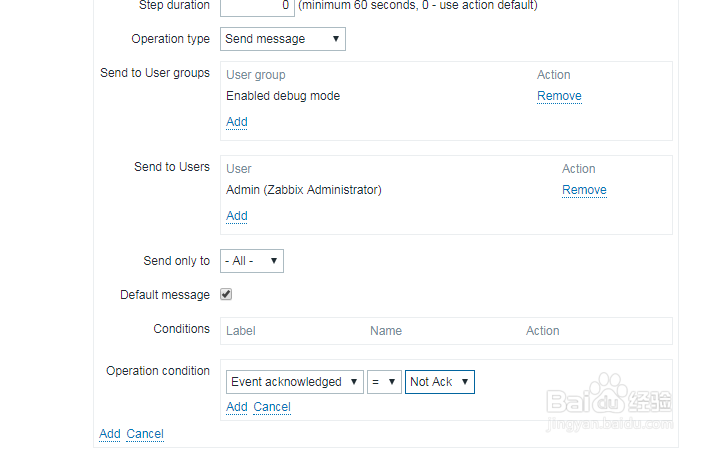This screenshot has height=449, width=713.
Task: Remove Admin (Zabbix Administrator) user
Action: 584,190
